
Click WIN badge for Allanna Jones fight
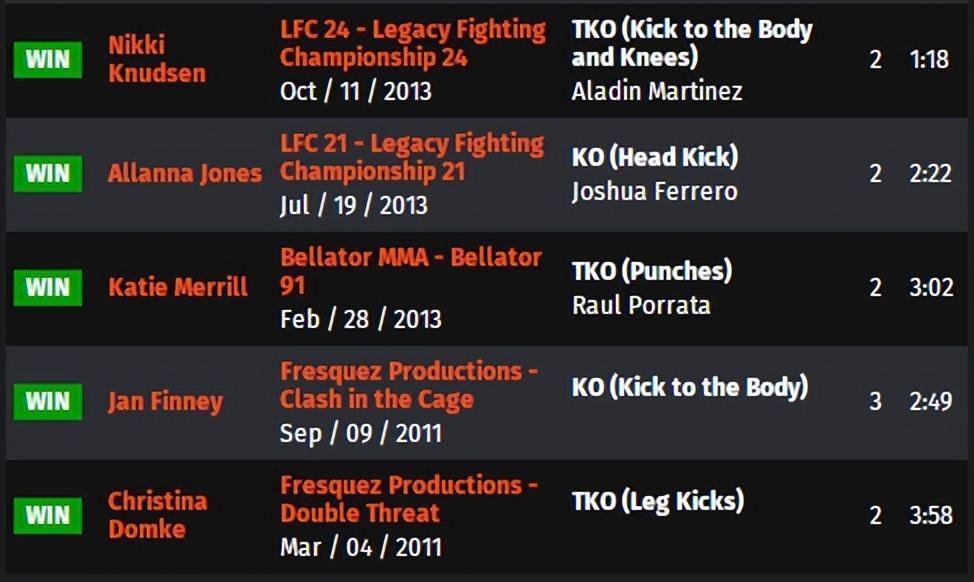pos(48,173)
